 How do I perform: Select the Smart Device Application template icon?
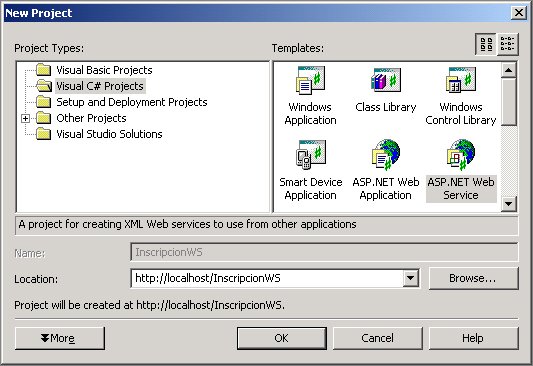pos(310,155)
